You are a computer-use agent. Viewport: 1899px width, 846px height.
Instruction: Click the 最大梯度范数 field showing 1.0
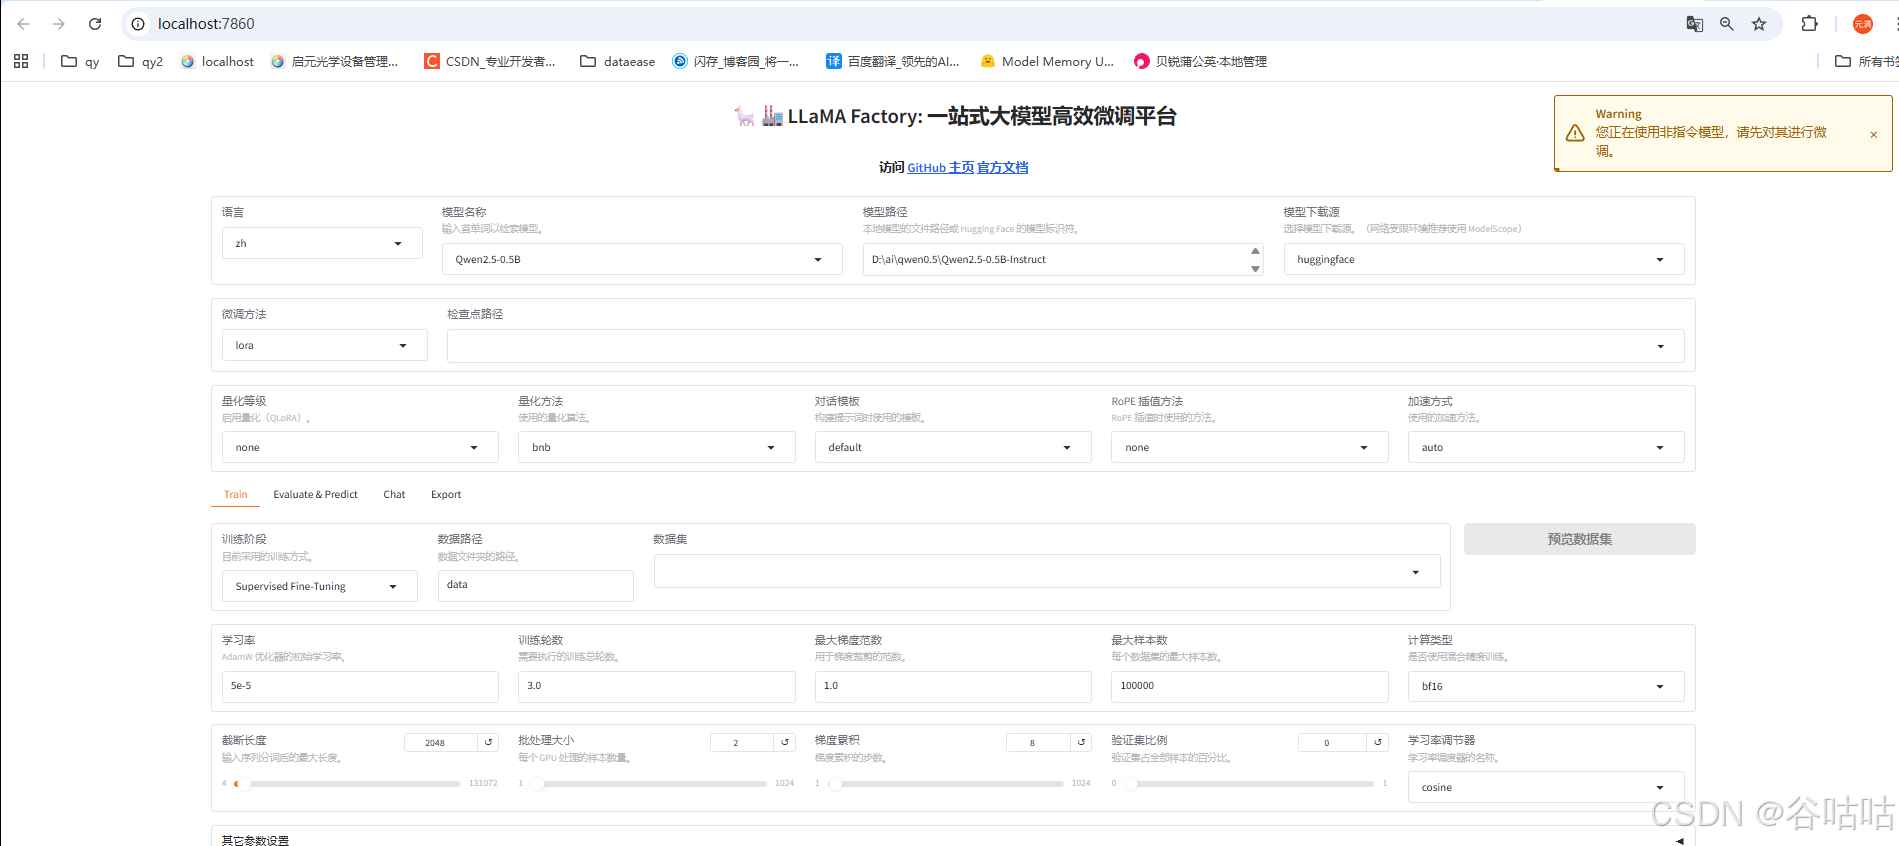click(x=953, y=686)
